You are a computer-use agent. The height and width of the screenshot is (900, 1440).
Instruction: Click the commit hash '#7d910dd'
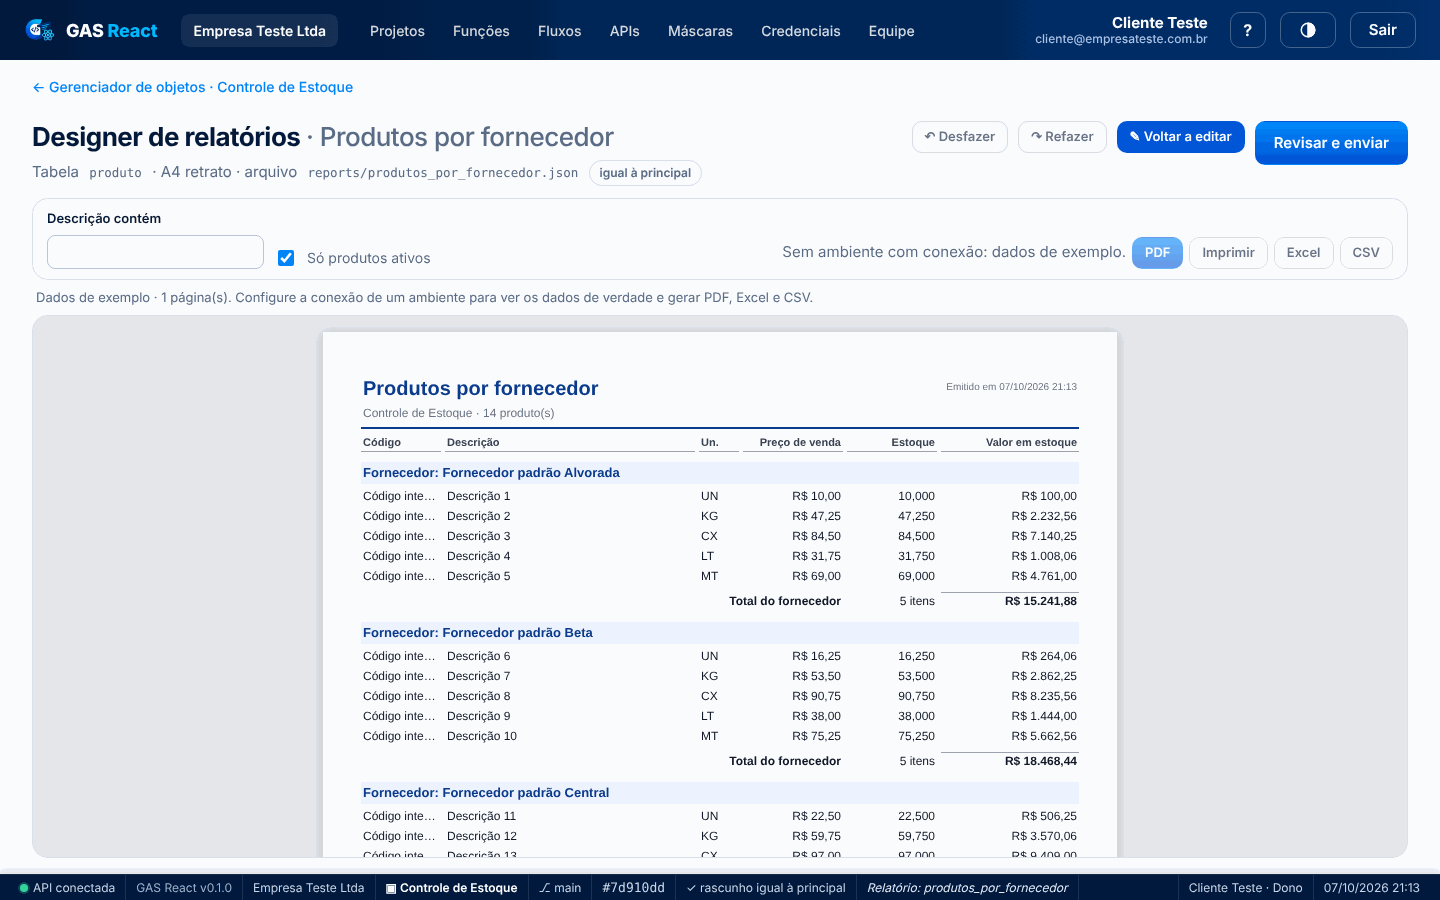633,888
